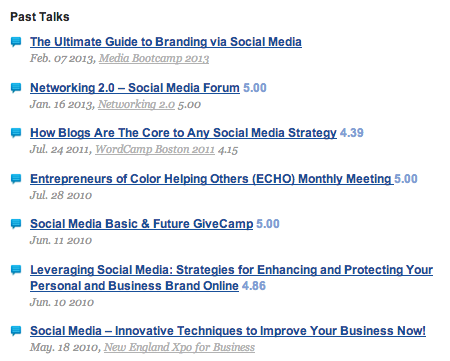Open How Blogs Are The Core talk
Image resolution: width=450 pixels, height=361 pixels.
coord(183,133)
